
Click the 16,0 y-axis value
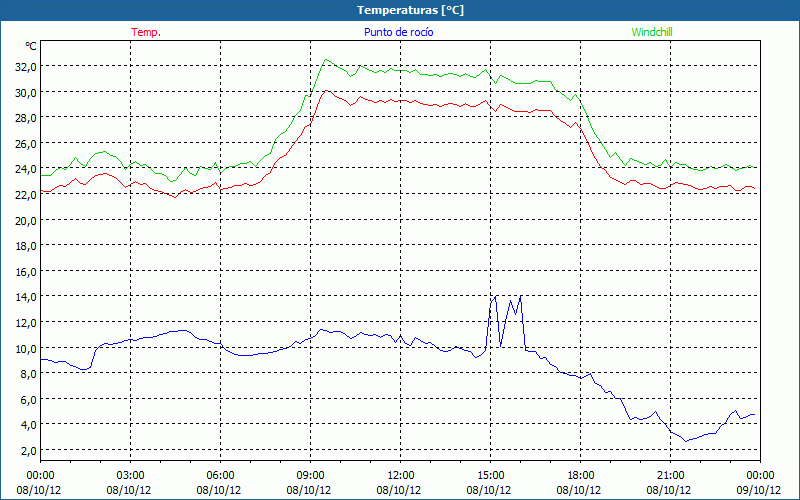point(26,271)
